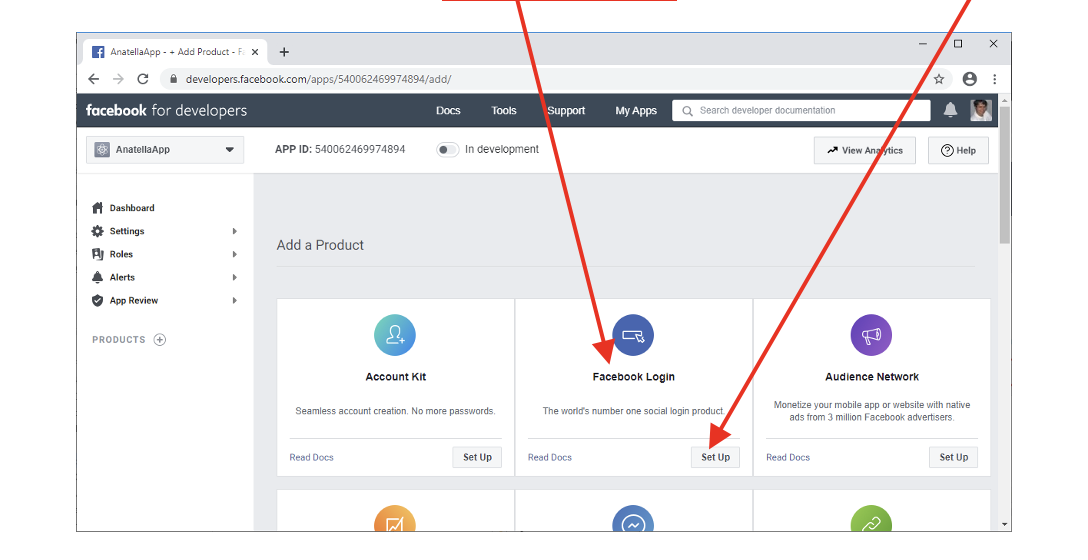Click the user profile avatar
Image resolution: width=1088 pixels, height=560 pixels.
(x=980, y=110)
